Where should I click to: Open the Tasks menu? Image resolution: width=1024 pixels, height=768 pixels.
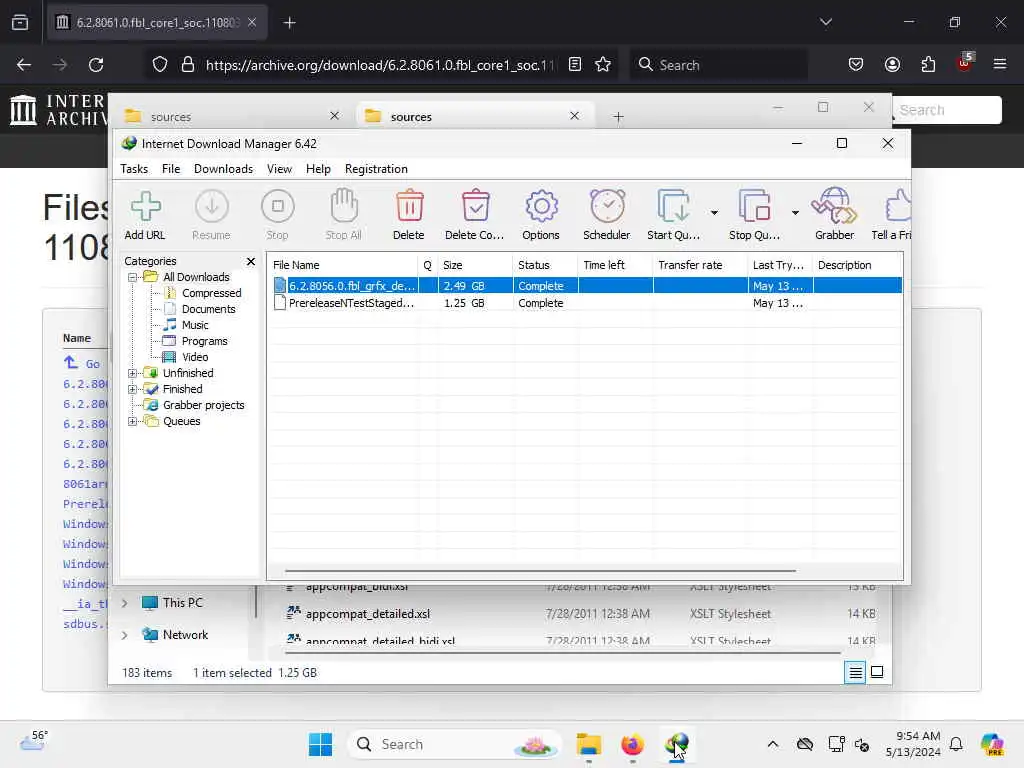pyautogui.click(x=134, y=169)
